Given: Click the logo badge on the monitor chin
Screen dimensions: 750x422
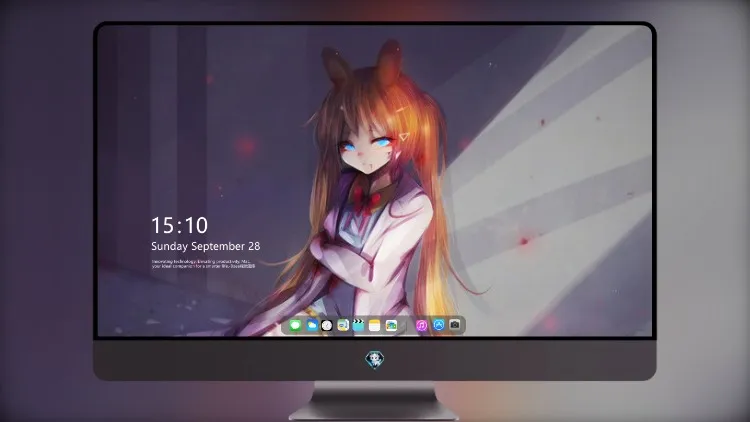Looking at the screenshot, I should (x=375, y=360).
